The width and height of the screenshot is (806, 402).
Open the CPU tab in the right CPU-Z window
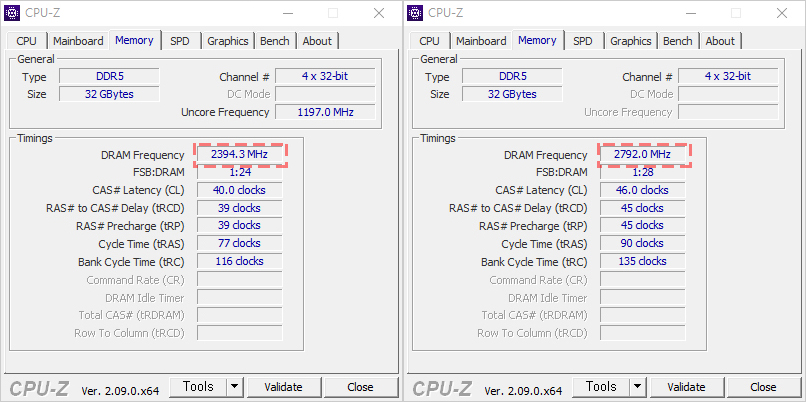click(430, 41)
